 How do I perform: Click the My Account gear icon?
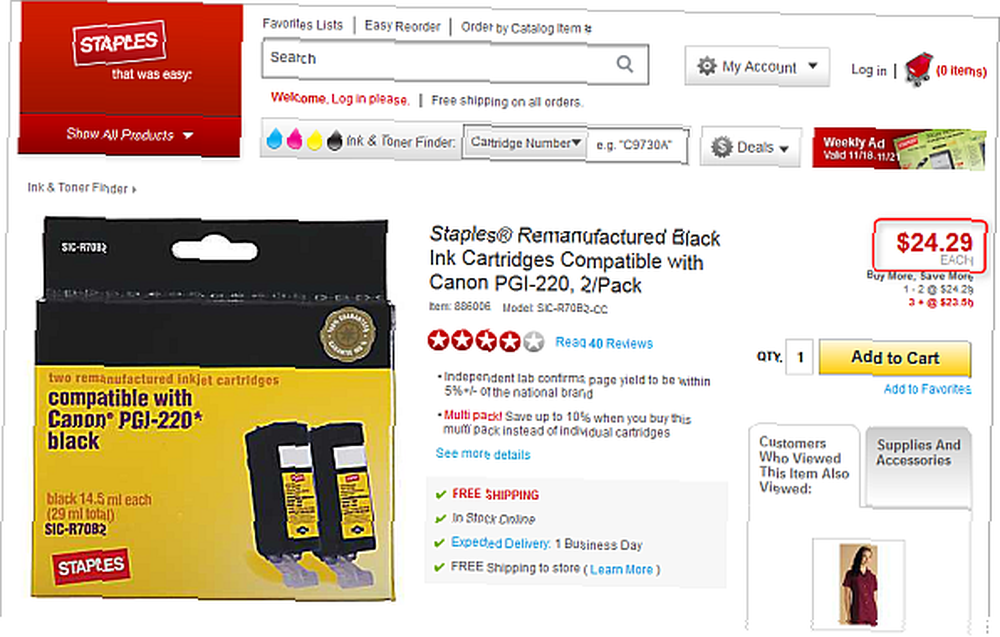pos(707,66)
